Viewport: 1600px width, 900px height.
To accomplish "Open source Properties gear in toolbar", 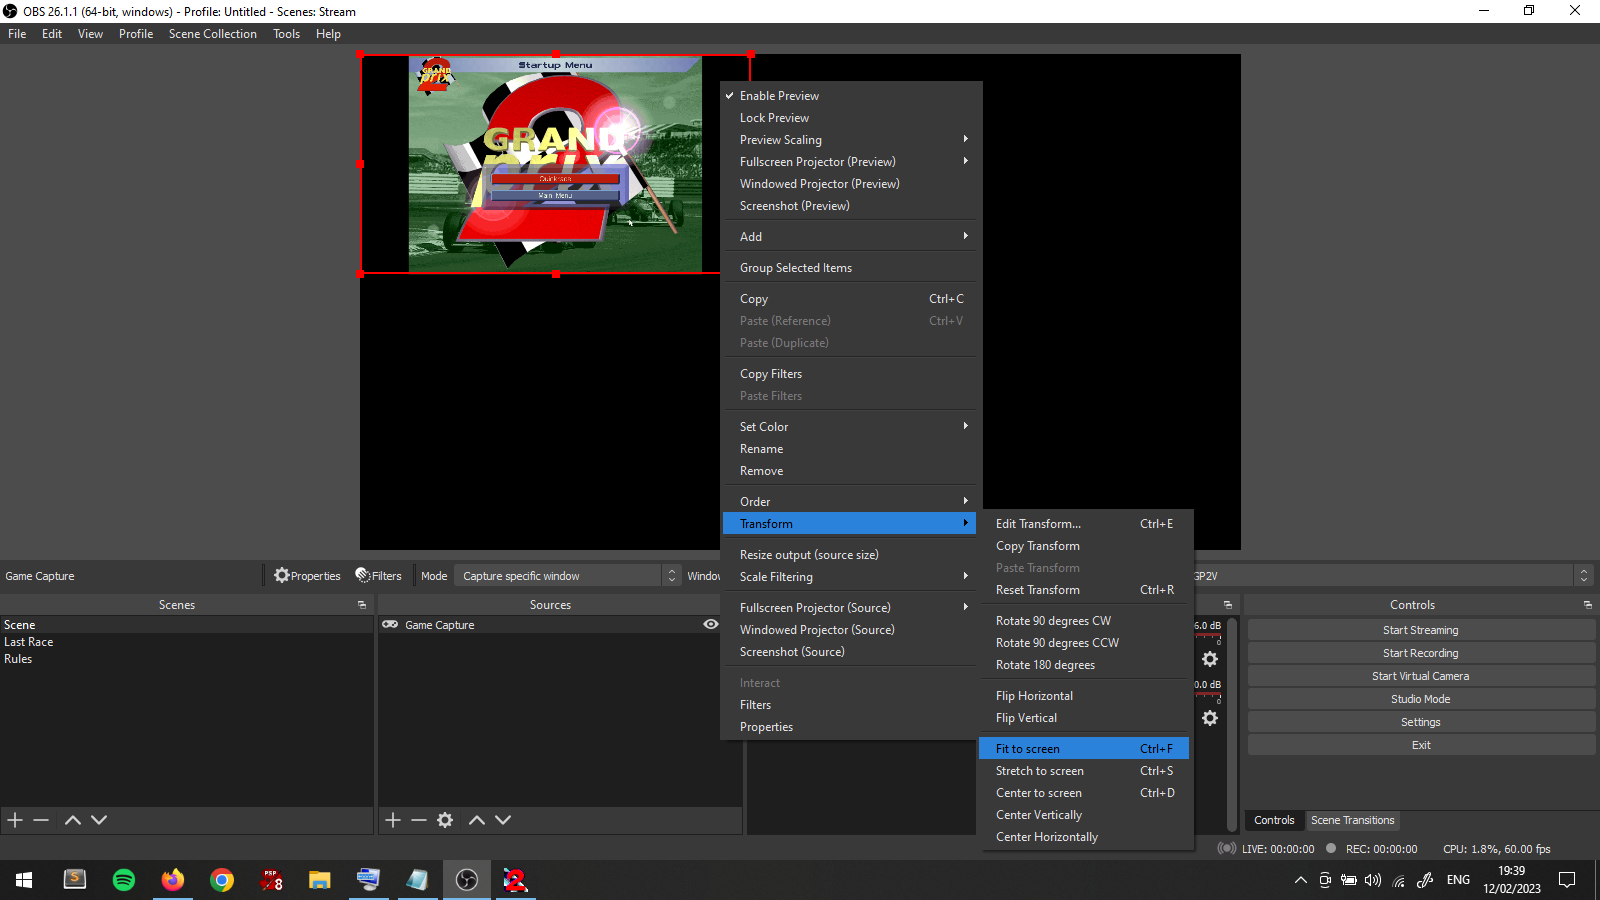I will pos(308,576).
